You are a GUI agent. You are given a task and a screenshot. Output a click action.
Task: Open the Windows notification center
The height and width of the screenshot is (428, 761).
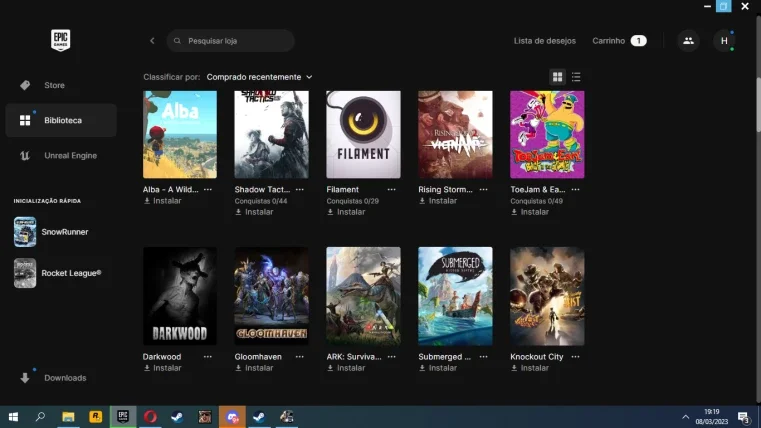(744, 417)
